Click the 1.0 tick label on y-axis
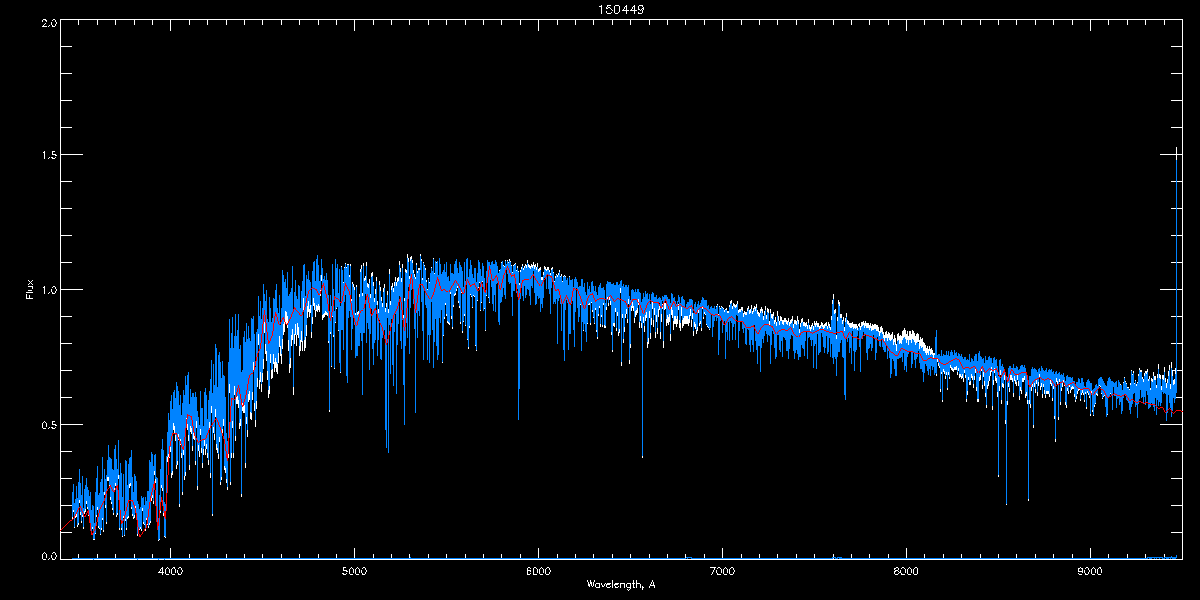Viewport: 1200px width, 600px height. (49, 290)
